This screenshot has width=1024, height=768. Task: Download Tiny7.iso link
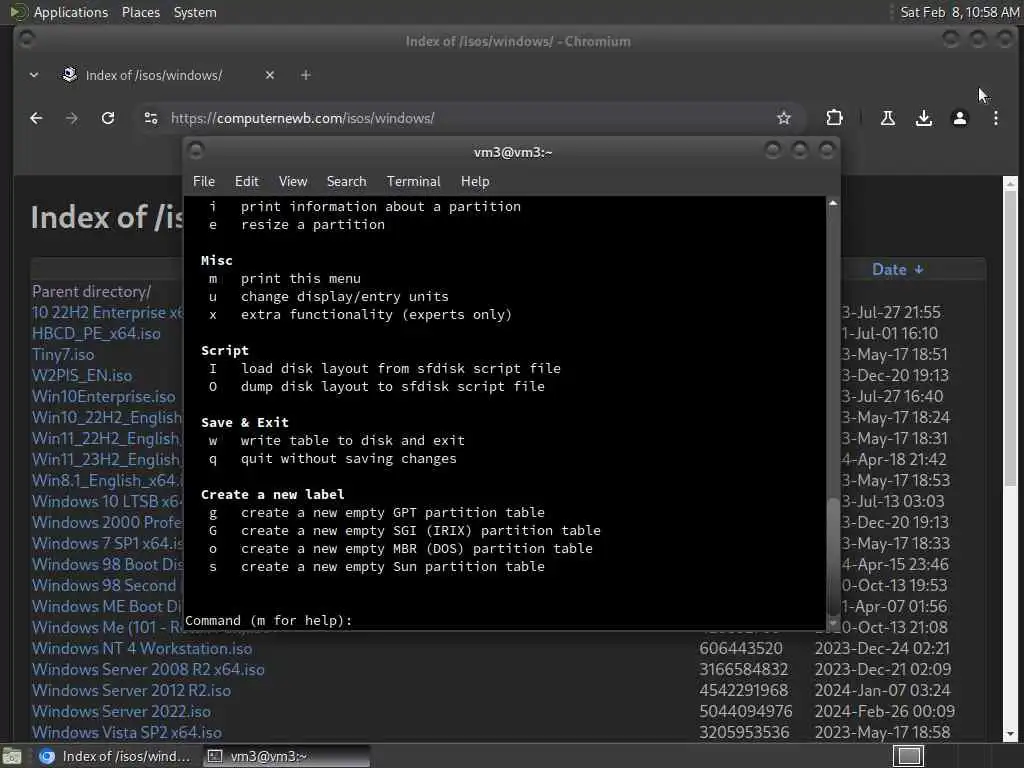tap(63, 354)
